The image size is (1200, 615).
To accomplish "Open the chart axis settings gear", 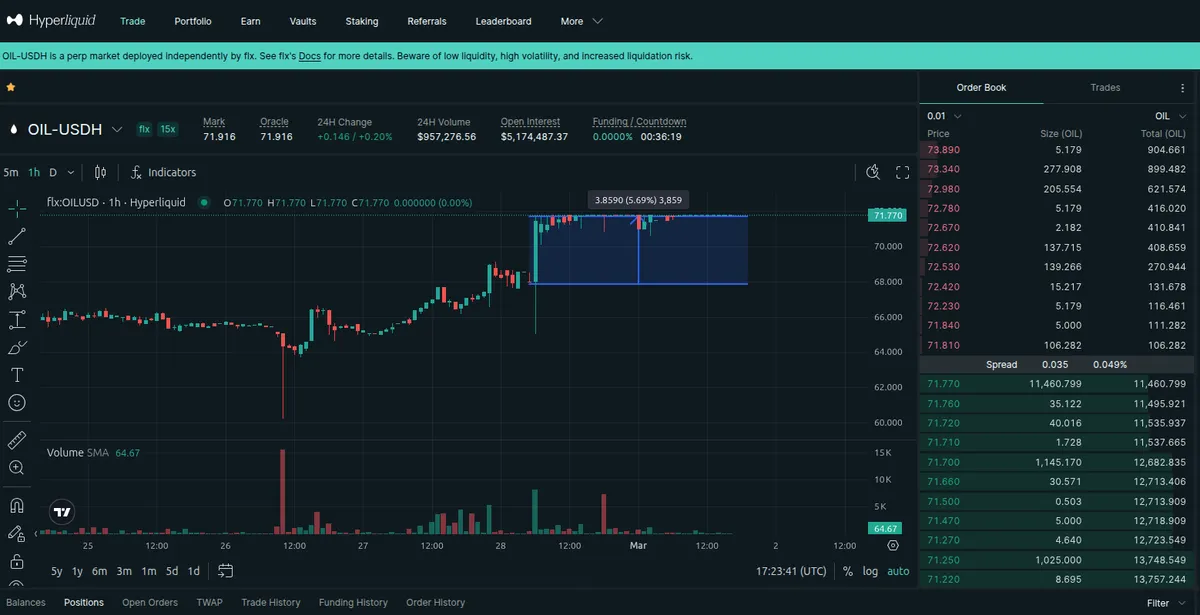I will (x=893, y=546).
